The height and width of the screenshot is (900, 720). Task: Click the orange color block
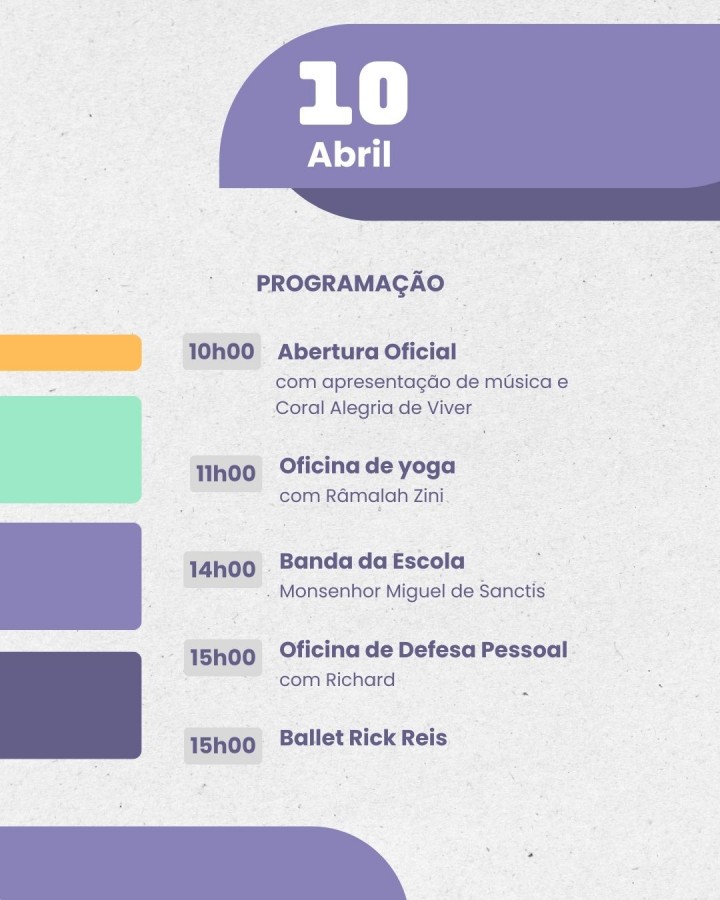click(x=70, y=353)
